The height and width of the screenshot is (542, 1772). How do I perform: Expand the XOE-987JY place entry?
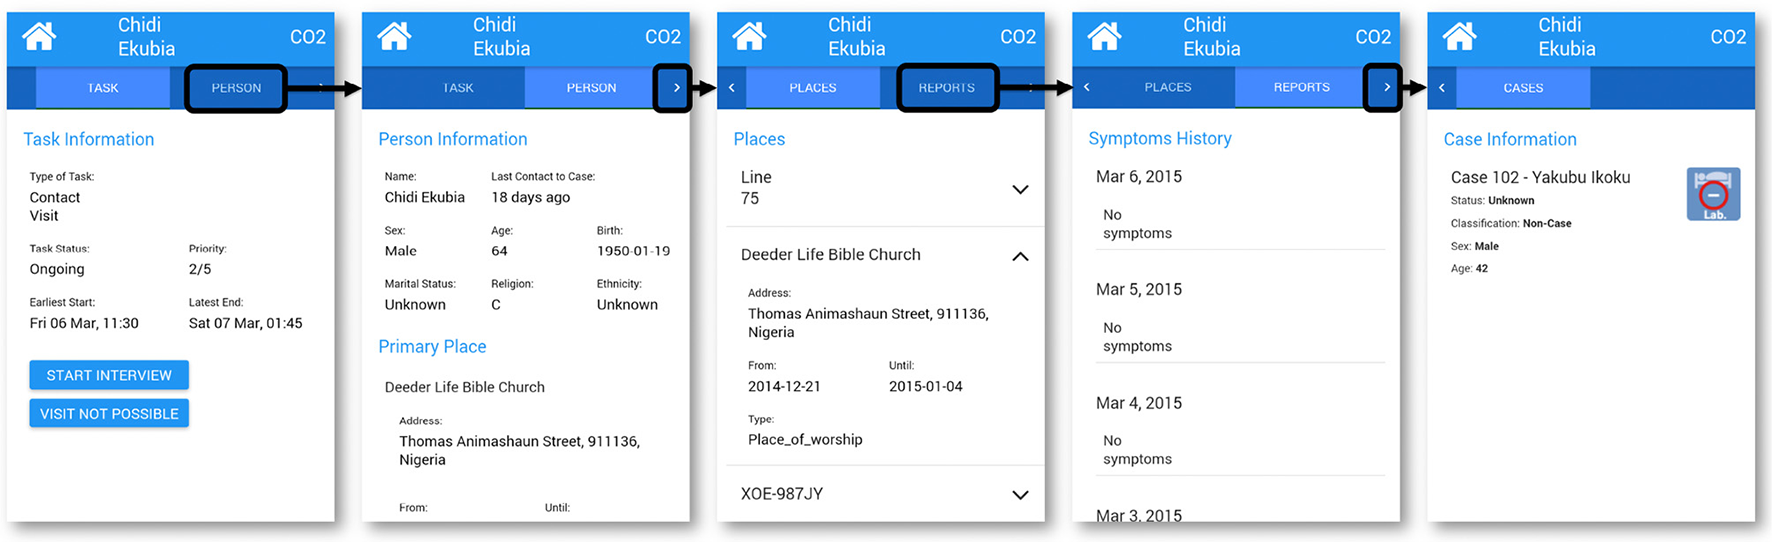click(1020, 494)
